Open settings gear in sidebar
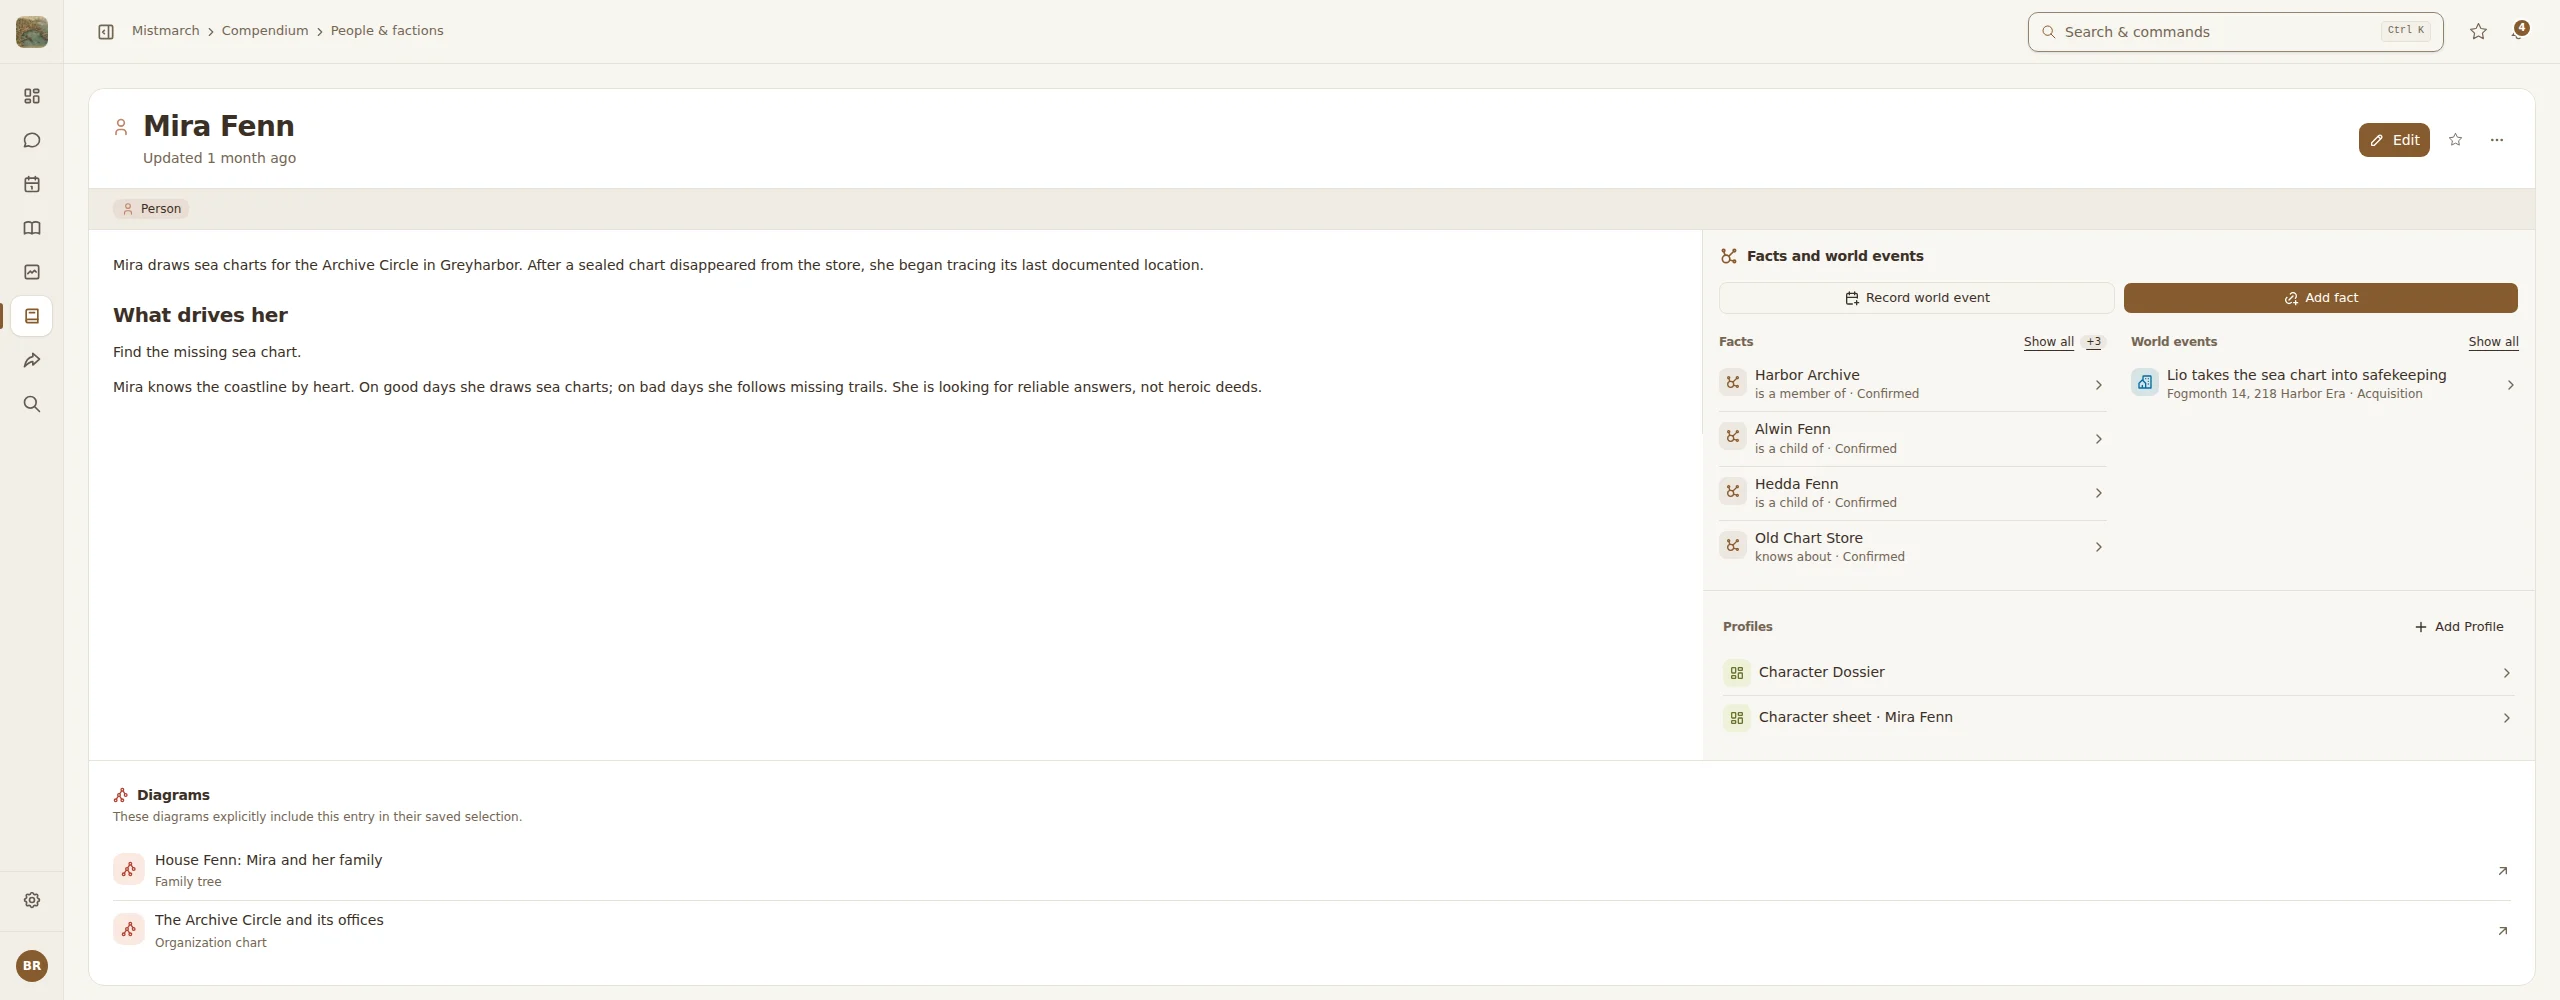 tap(32, 900)
